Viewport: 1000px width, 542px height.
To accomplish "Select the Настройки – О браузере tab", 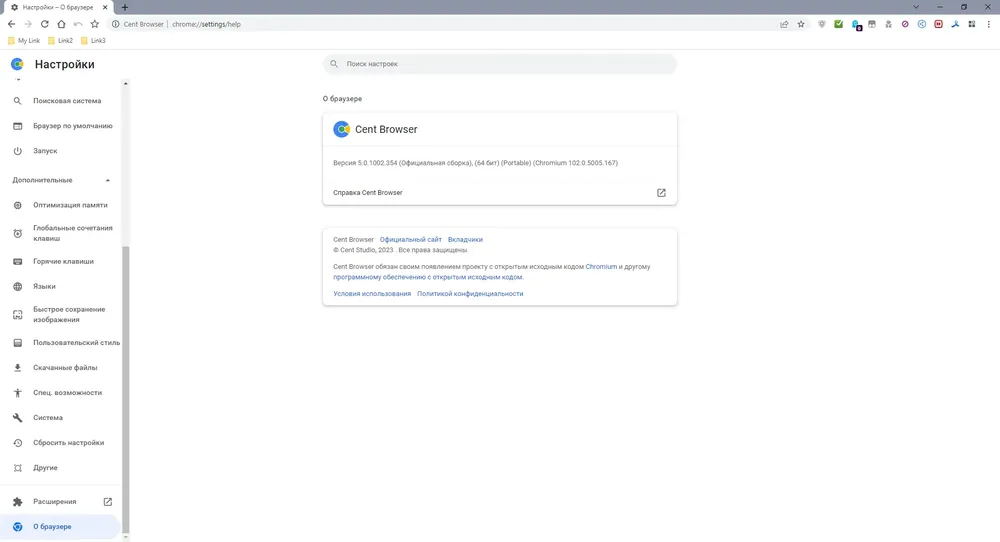I will [57, 7].
